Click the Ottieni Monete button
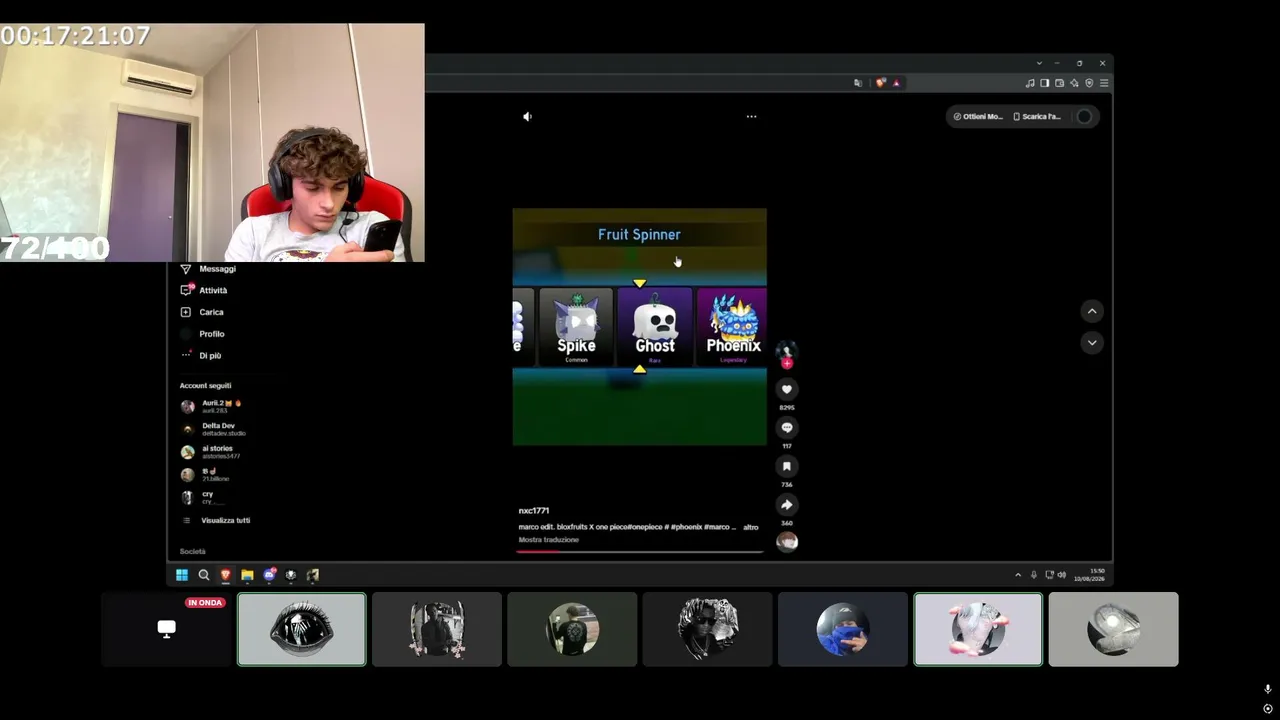The image size is (1280, 720). pyautogui.click(x=977, y=116)
